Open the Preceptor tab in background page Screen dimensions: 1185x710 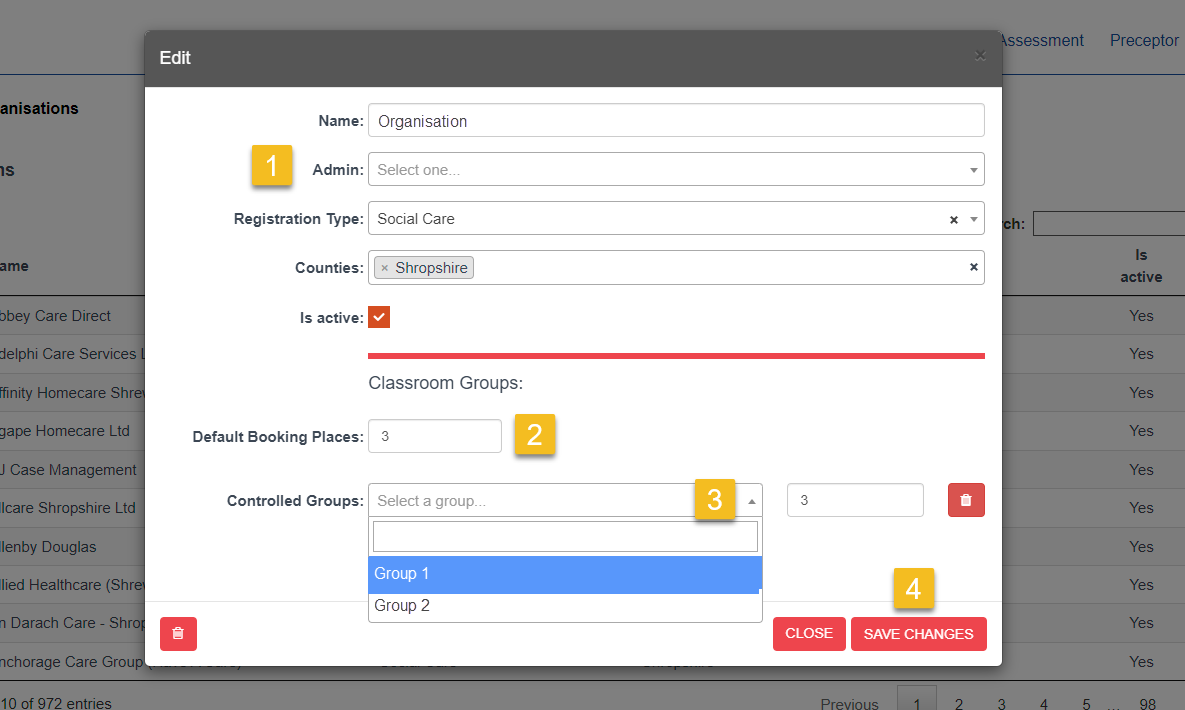click(1143, 40)
